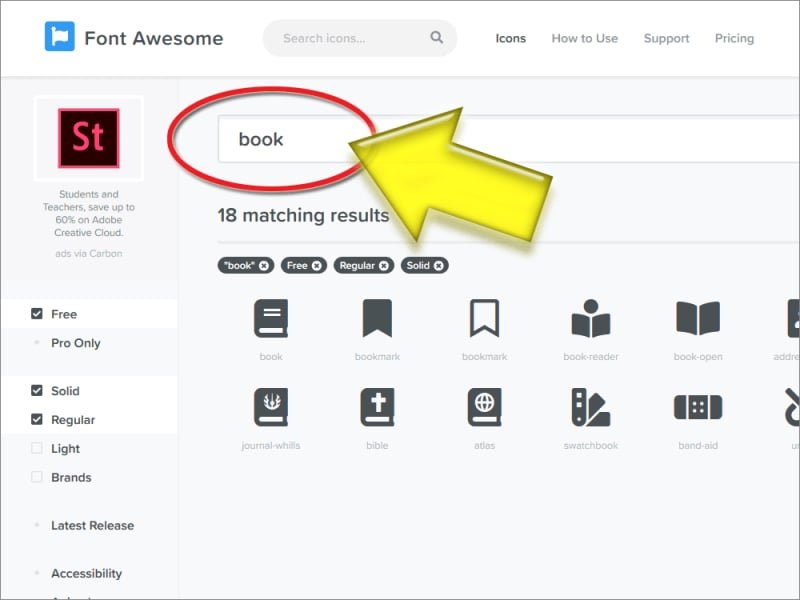Open the How to Use page

(x=585, y=38)
